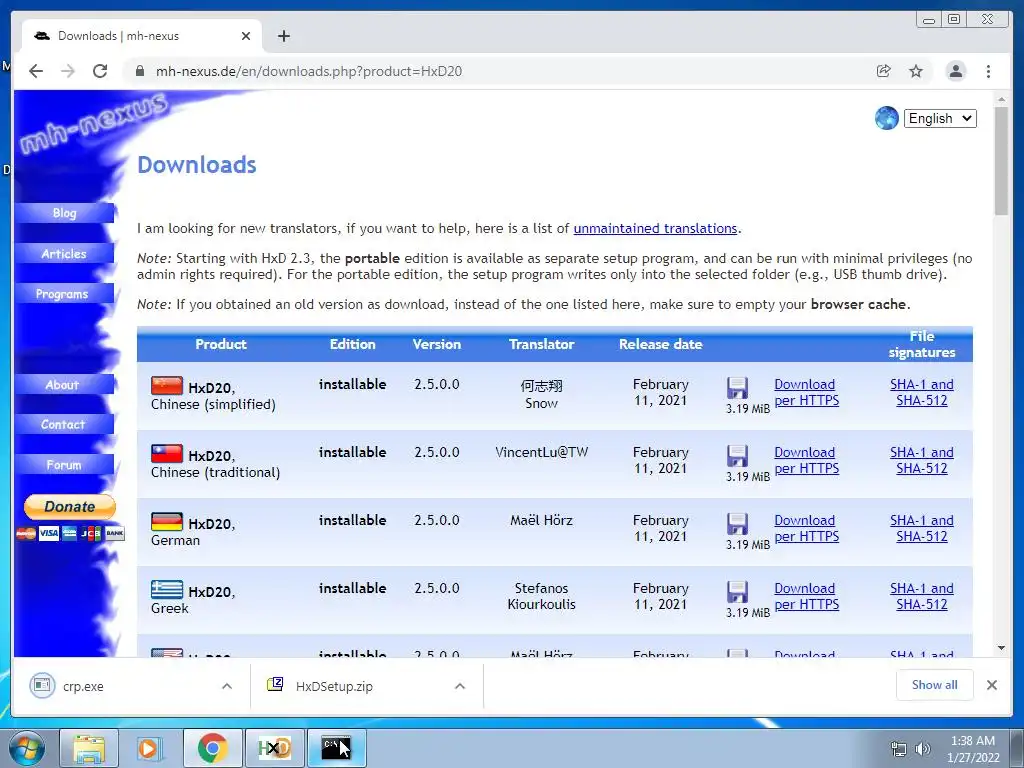The image size is (1024, 768).
Task: Click the unmaintained translations link
Action: click(x=655, y=229)
